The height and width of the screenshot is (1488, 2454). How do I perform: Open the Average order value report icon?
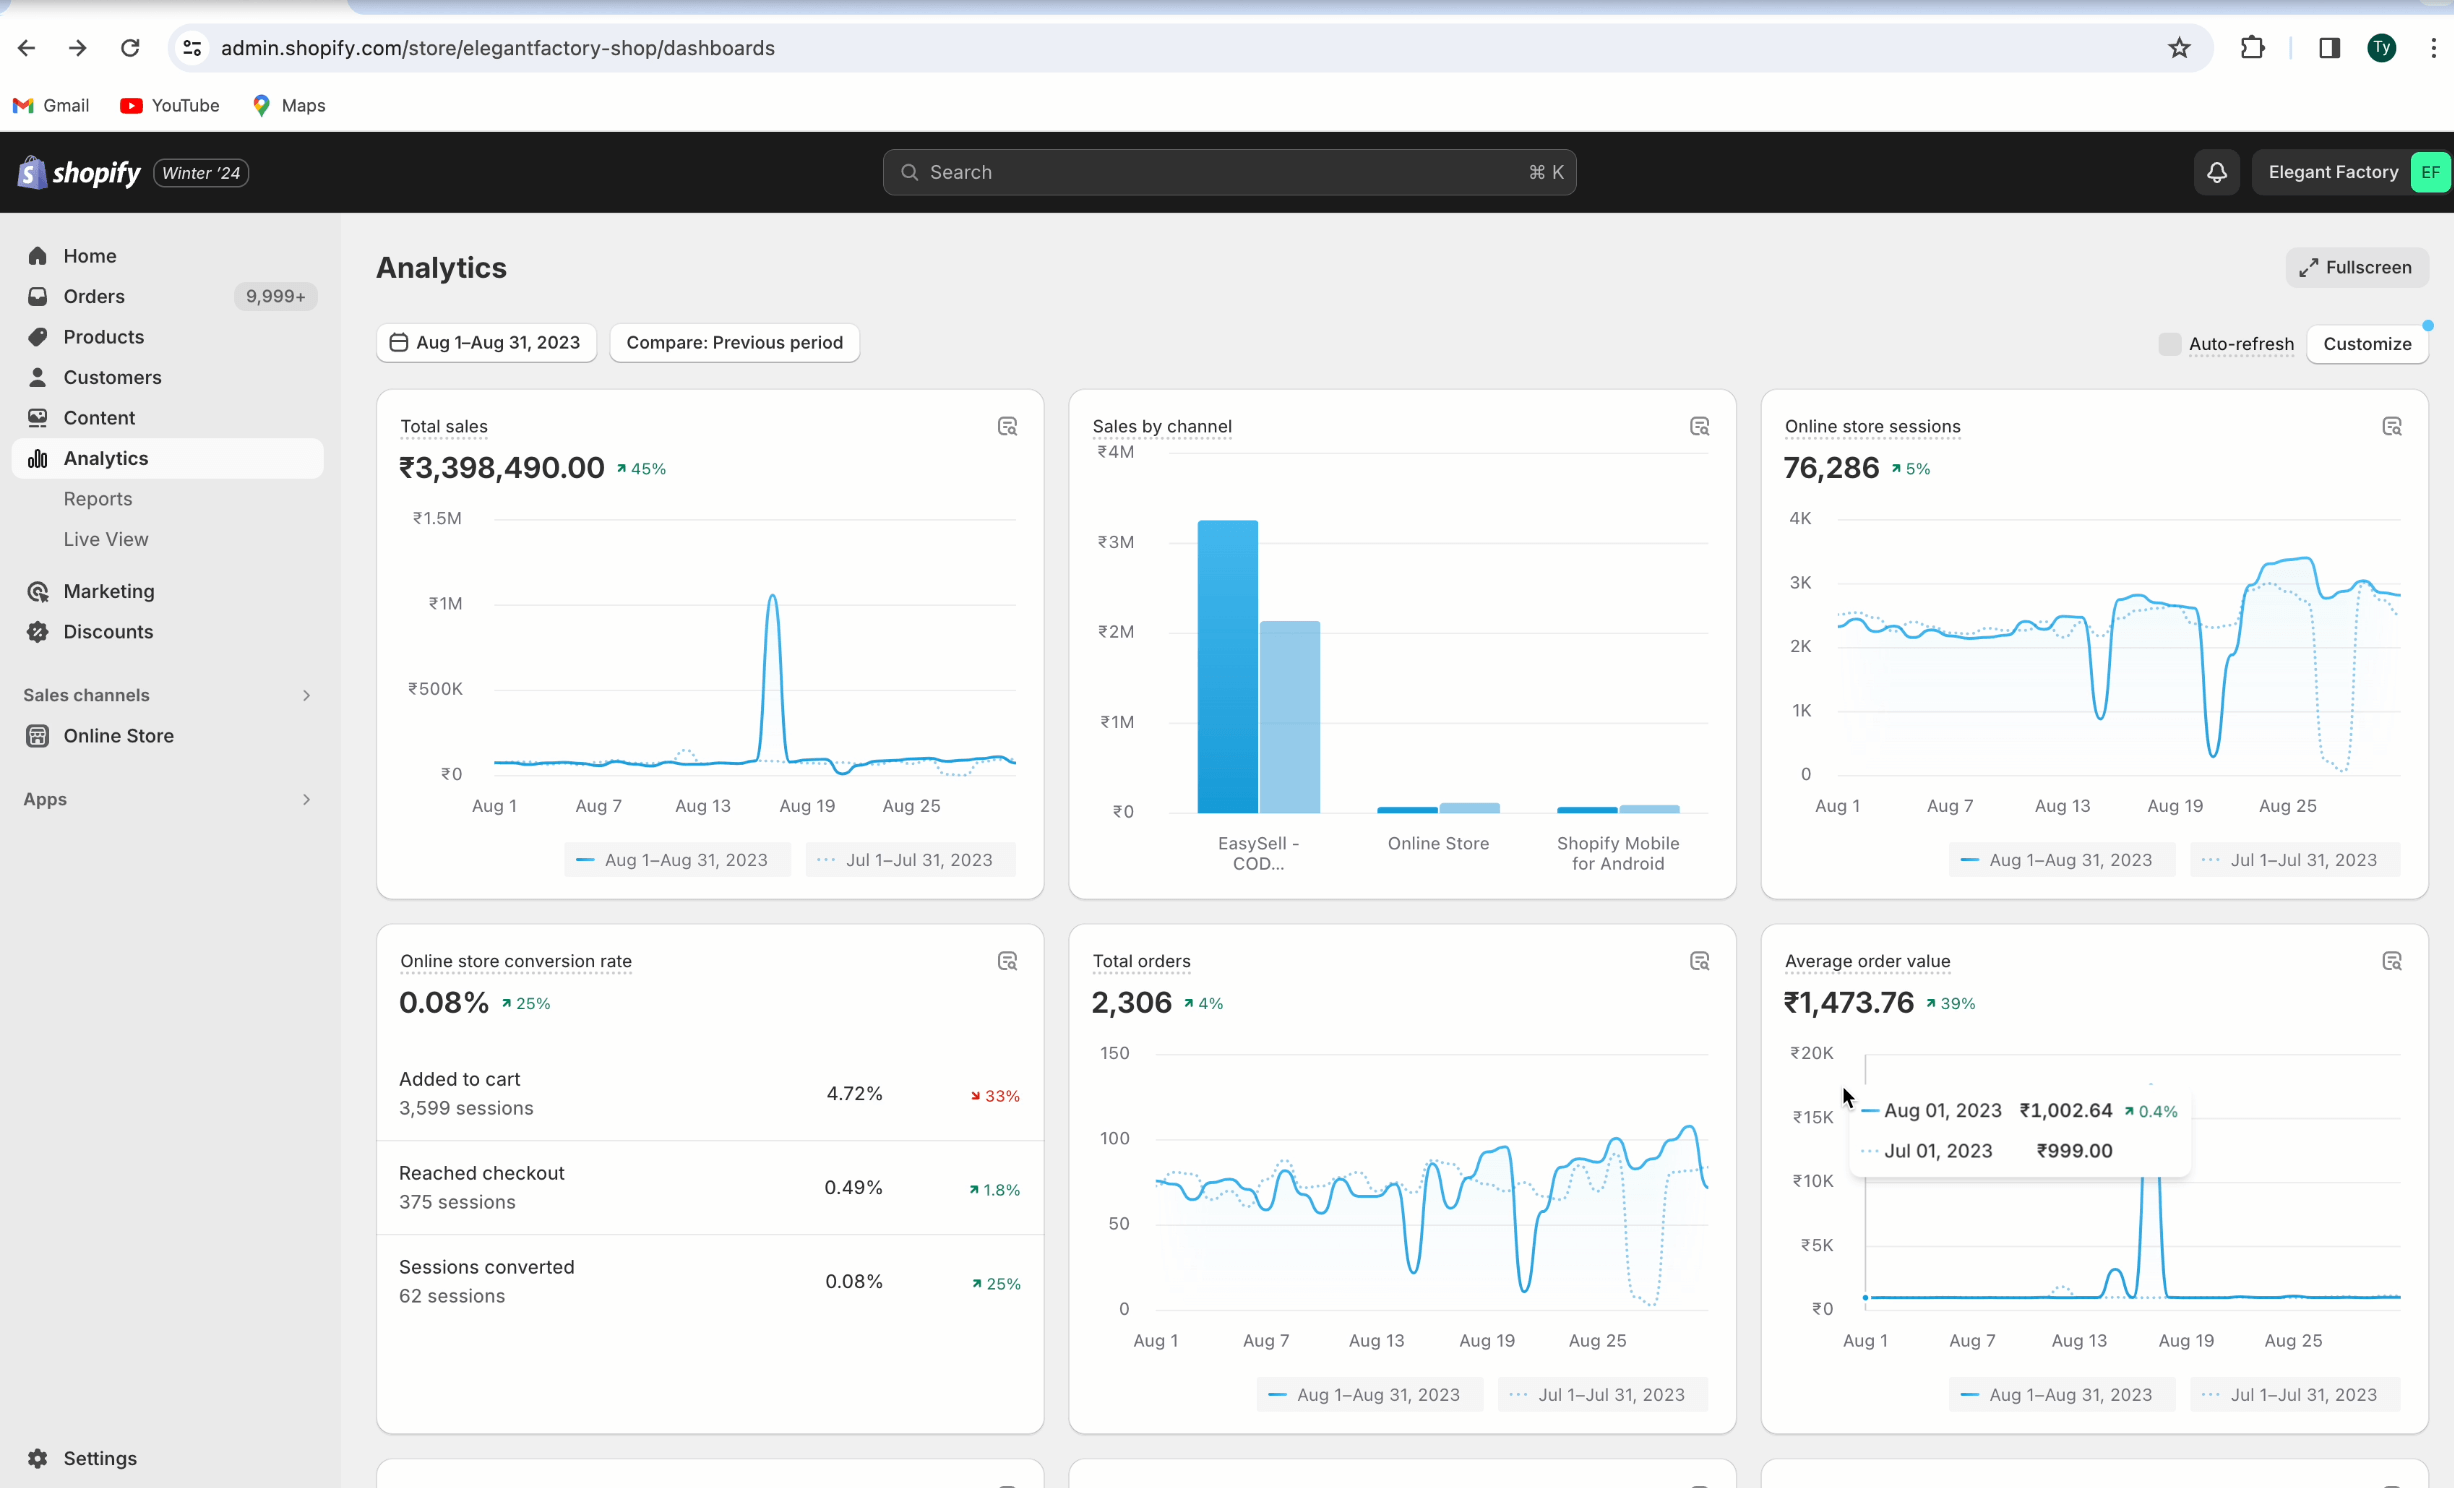click(2391, 962)
